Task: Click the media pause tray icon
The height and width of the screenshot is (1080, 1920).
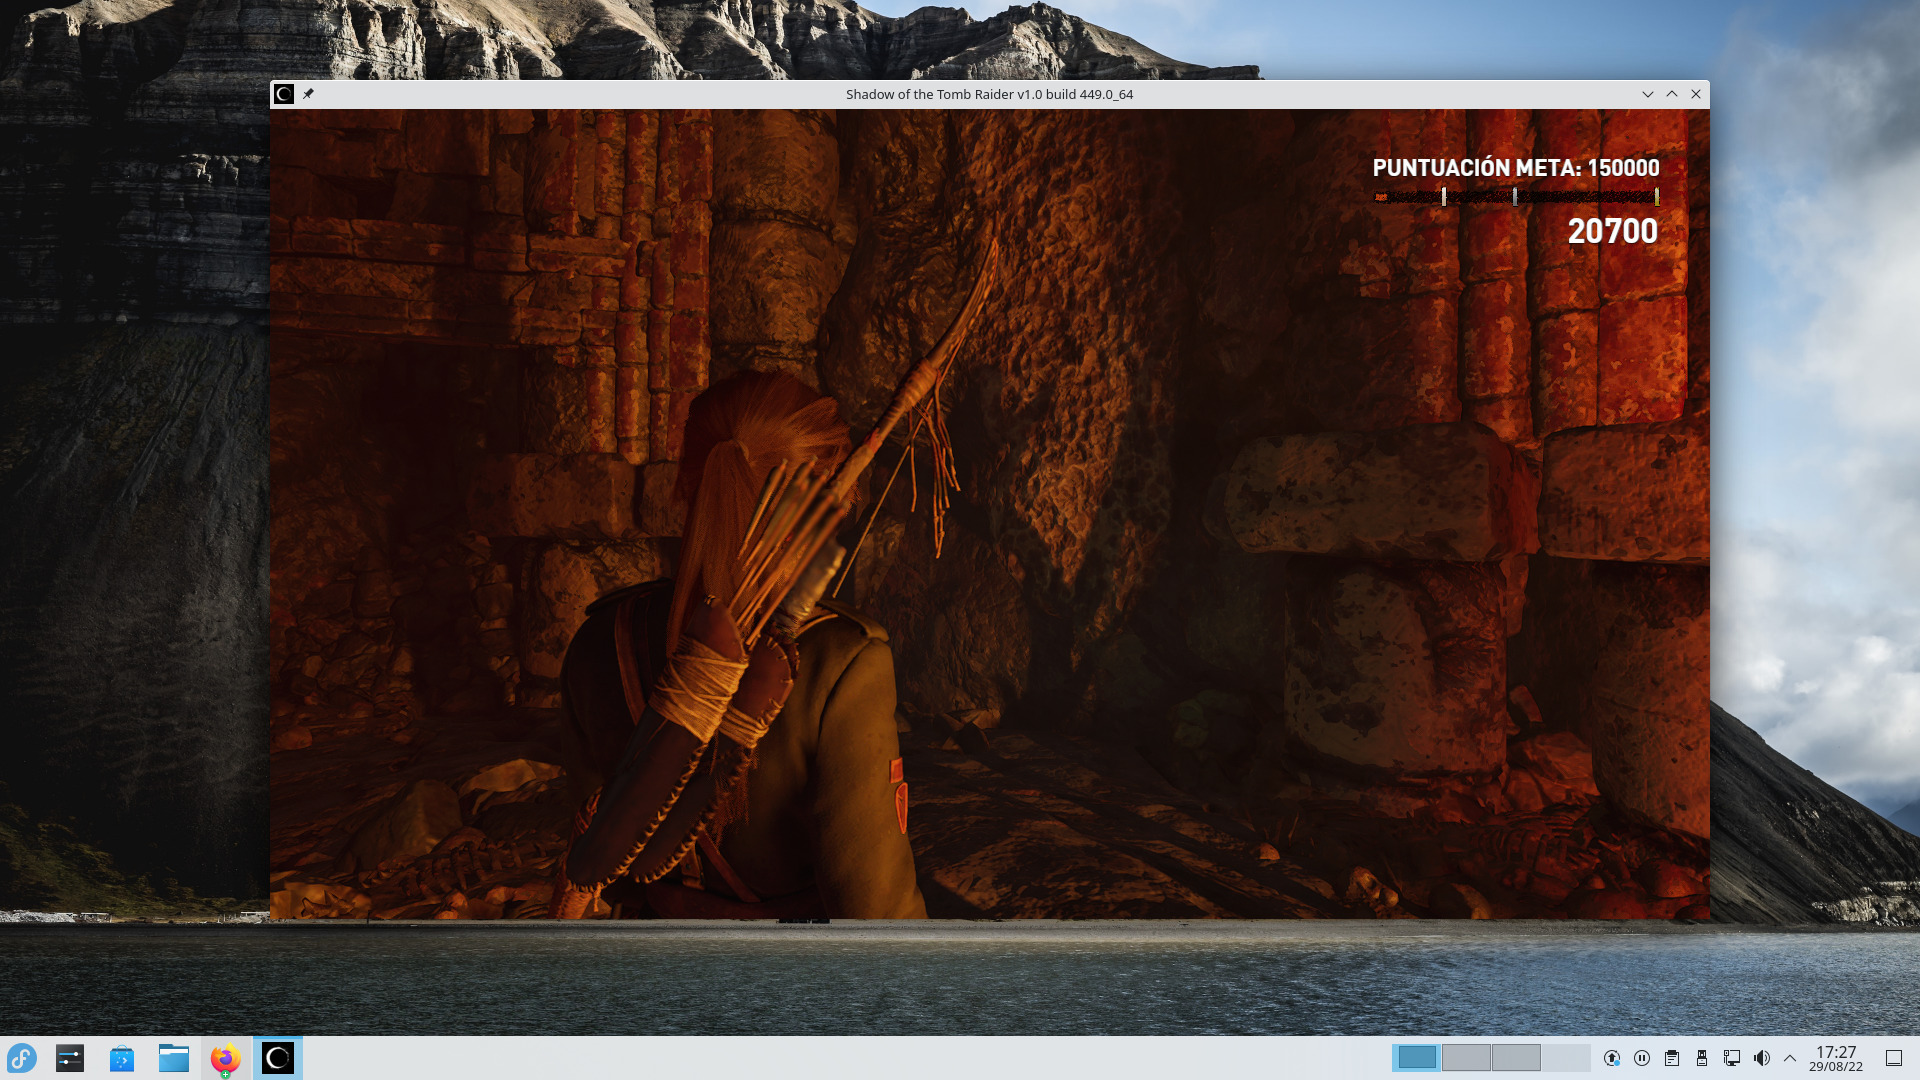Action: click(x=1642, y=1058)
